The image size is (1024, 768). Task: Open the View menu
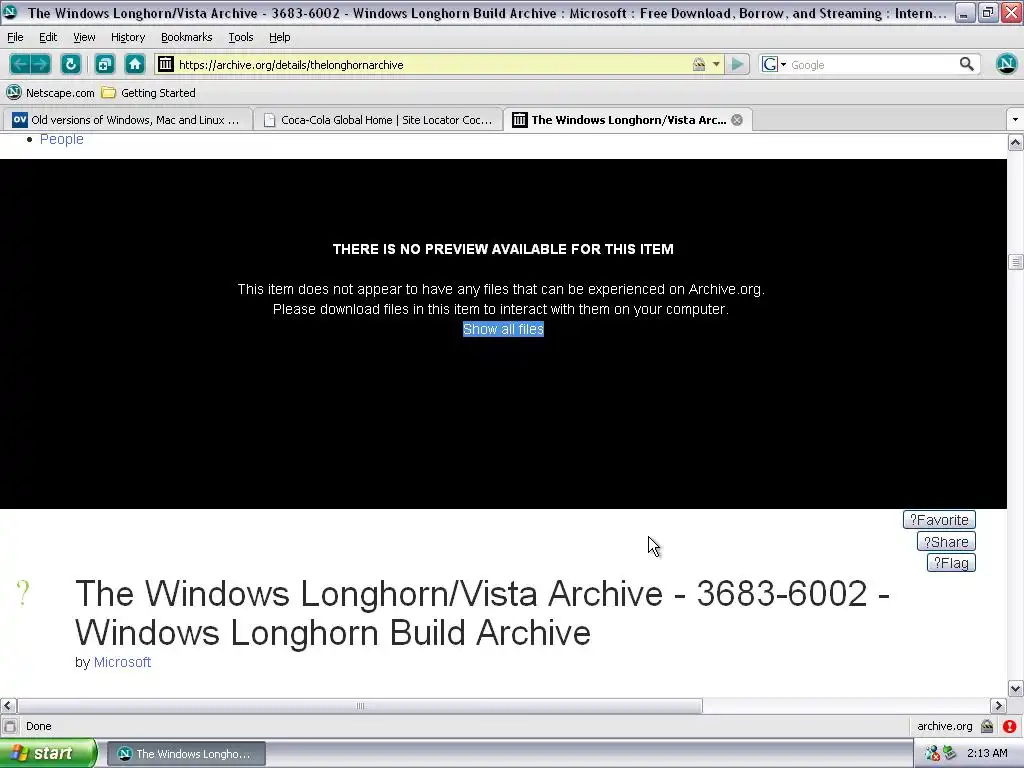click(x=84, y=37)
